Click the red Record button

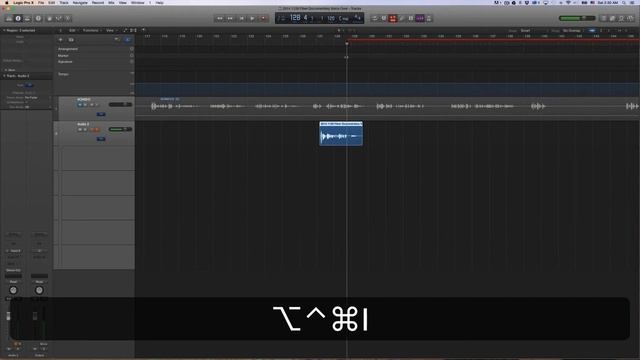point(263,18)
